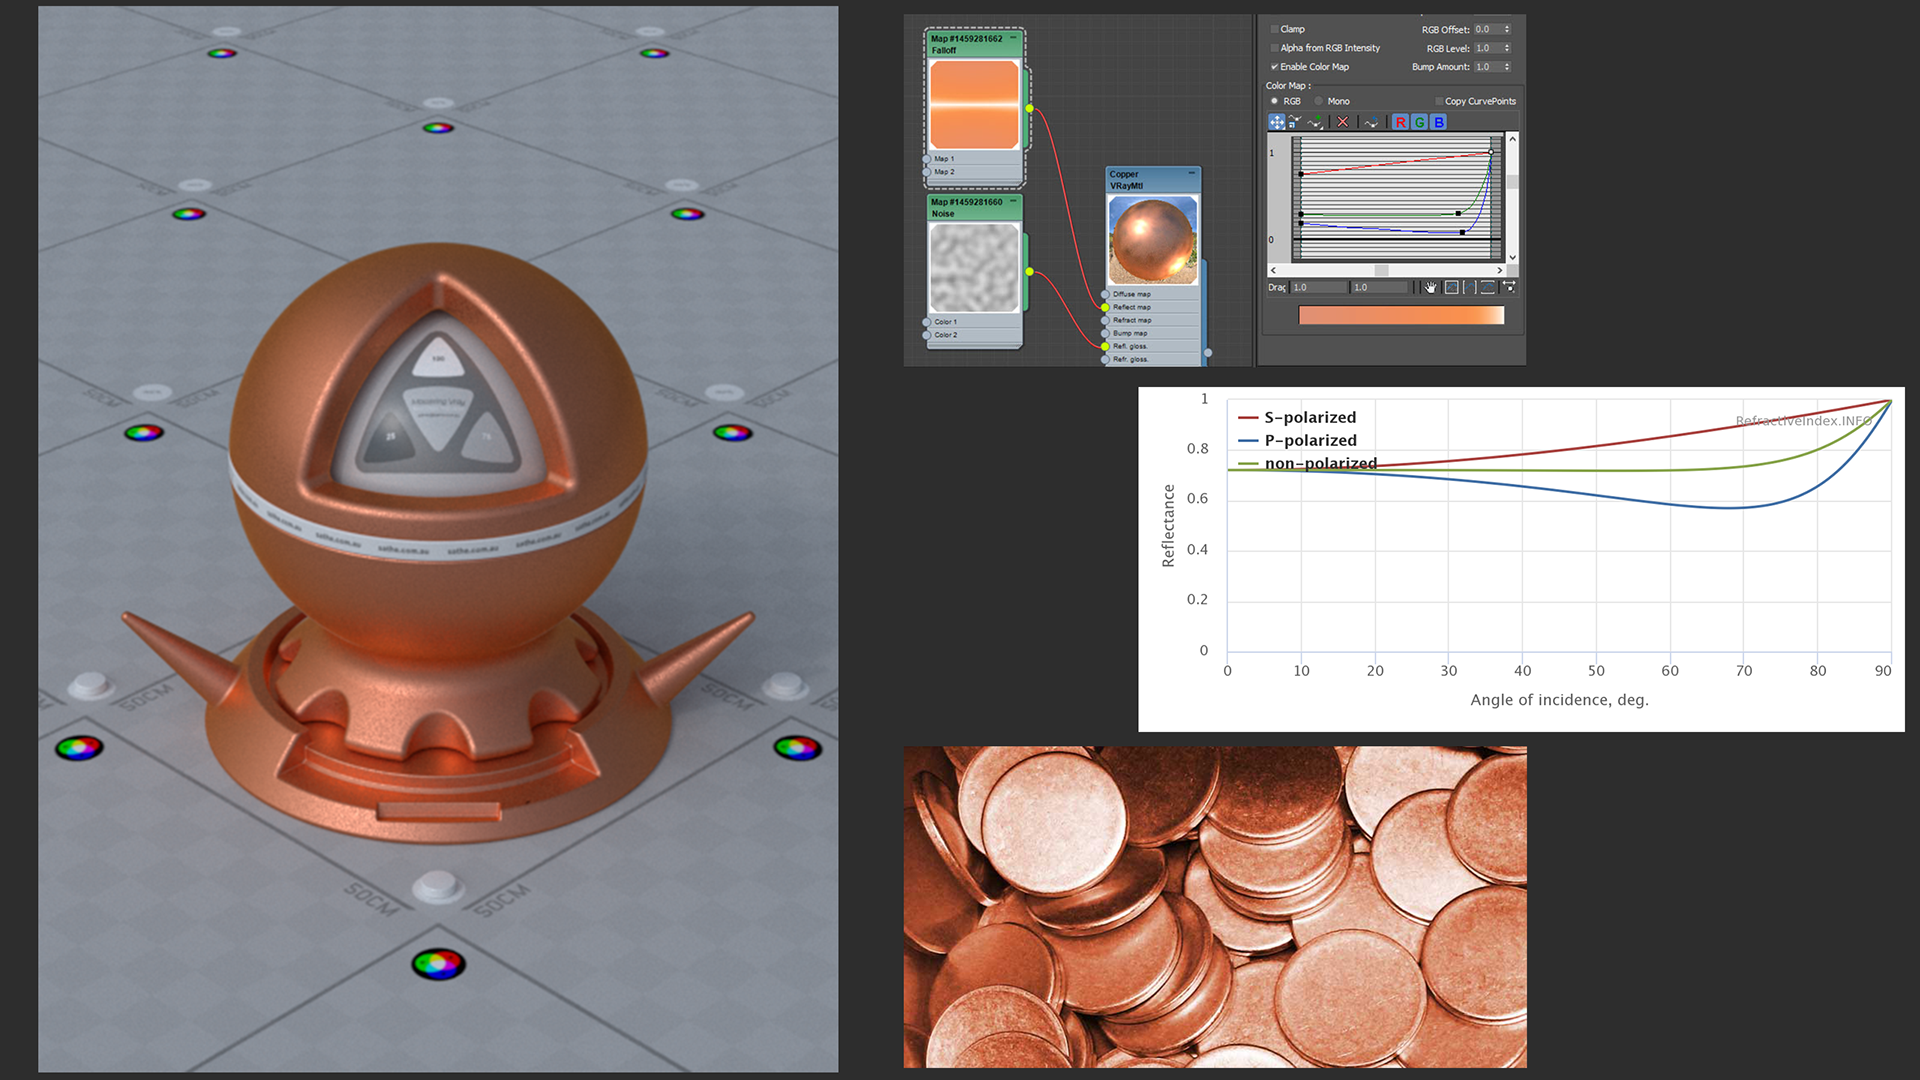
Task: Click the Refract map input socket
Action: [x=1105, y=320]
